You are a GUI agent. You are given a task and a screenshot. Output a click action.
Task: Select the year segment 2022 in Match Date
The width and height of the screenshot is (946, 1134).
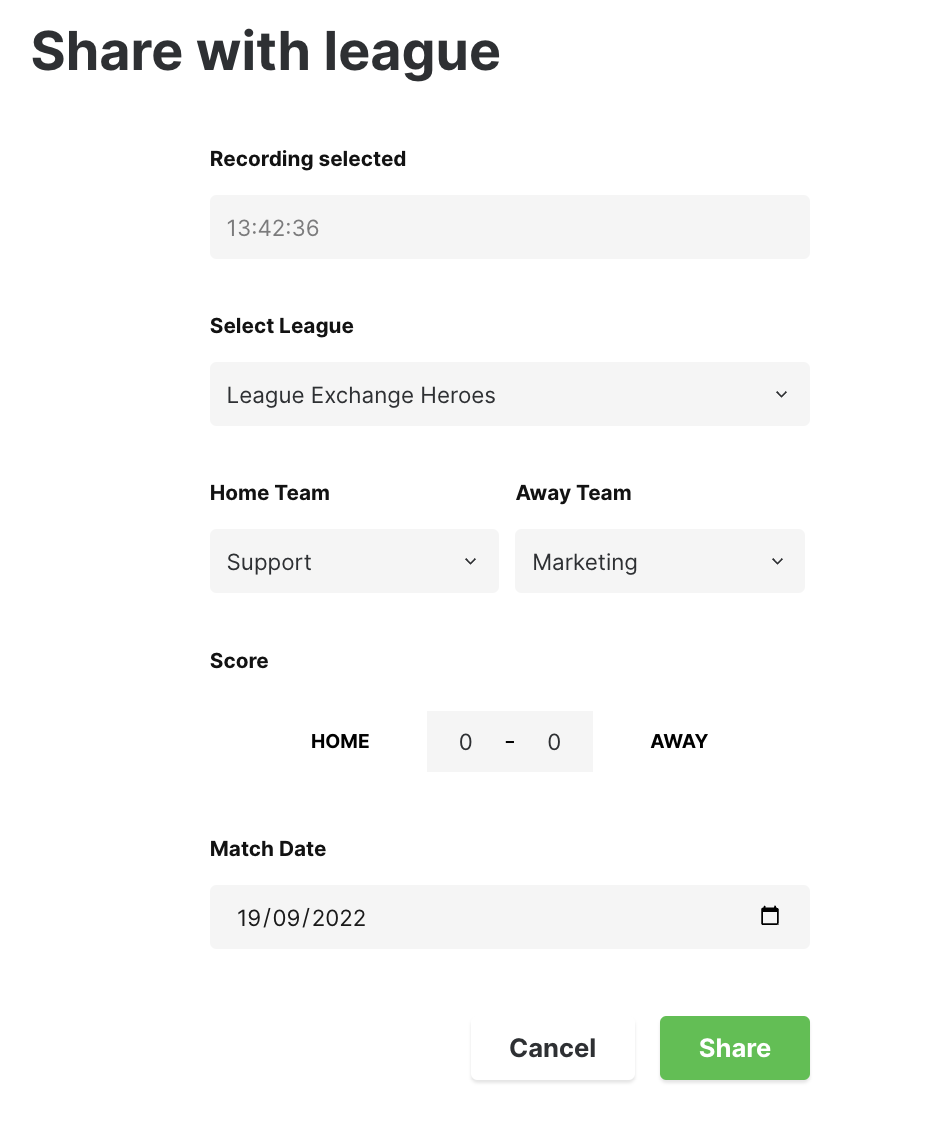[x=338, y=918]
